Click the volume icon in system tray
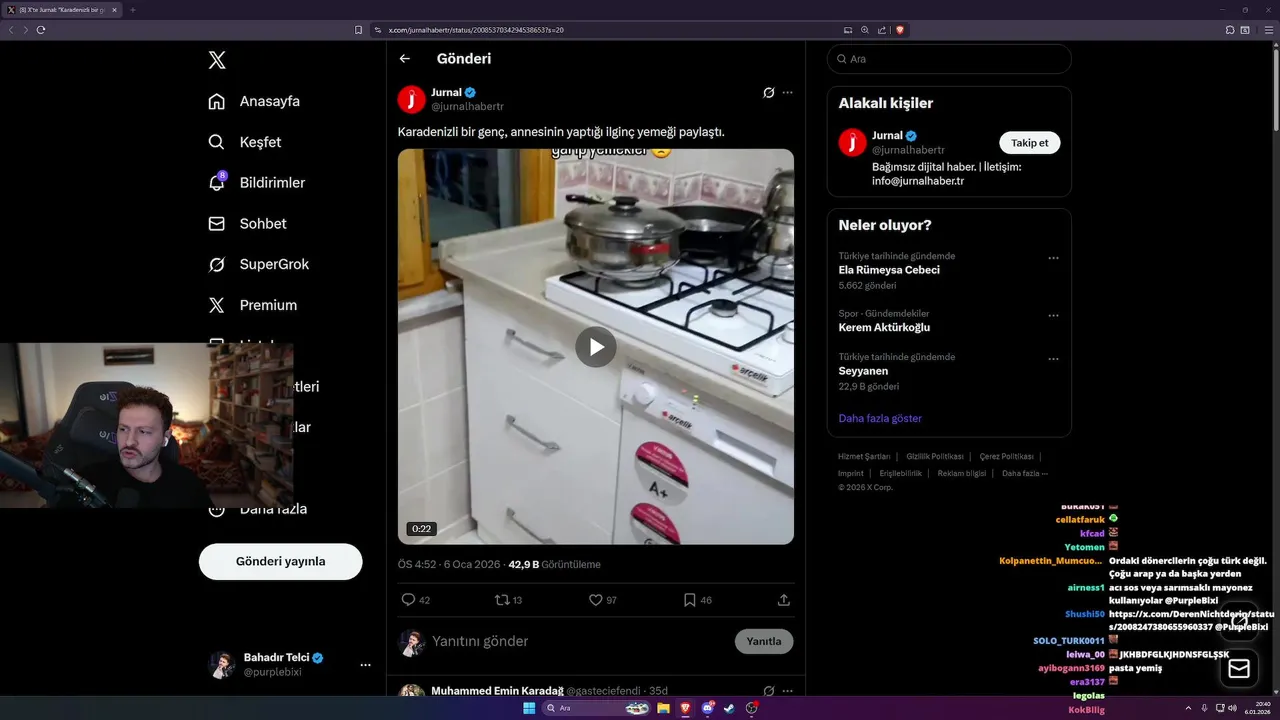Screen dimensions: 1280x720 (1231, 708)
